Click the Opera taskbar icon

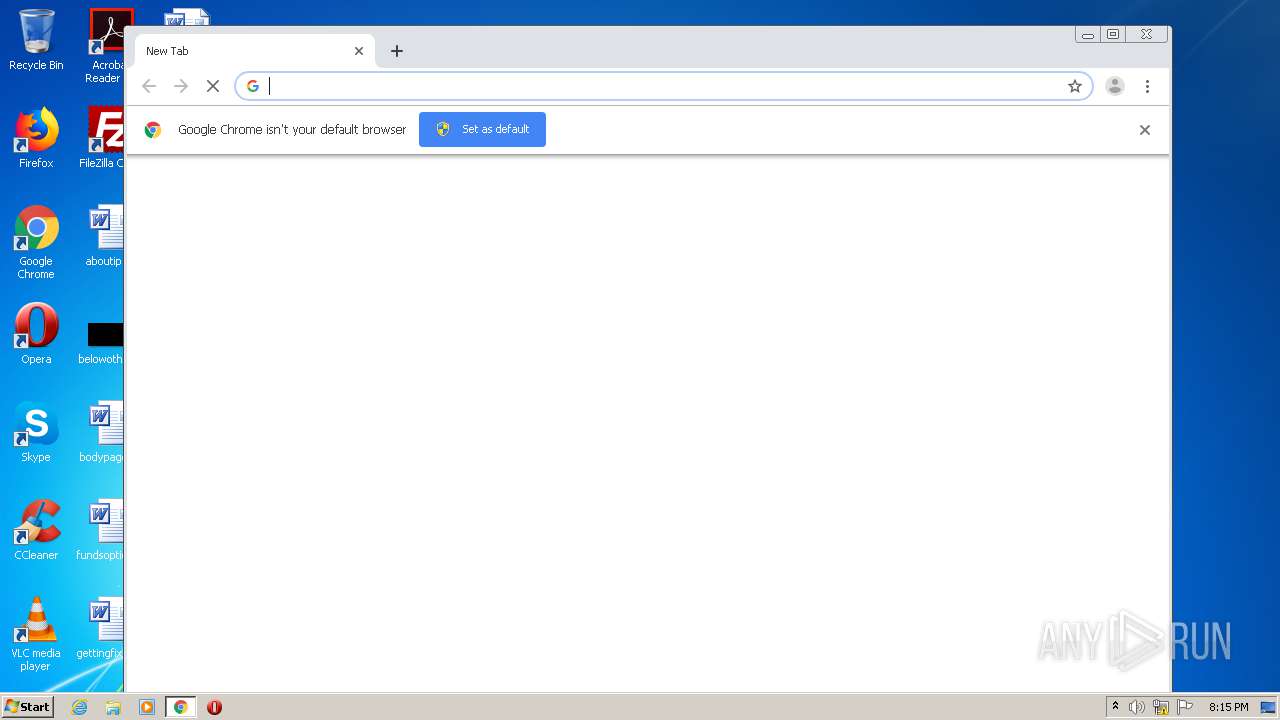coord(214,707)
